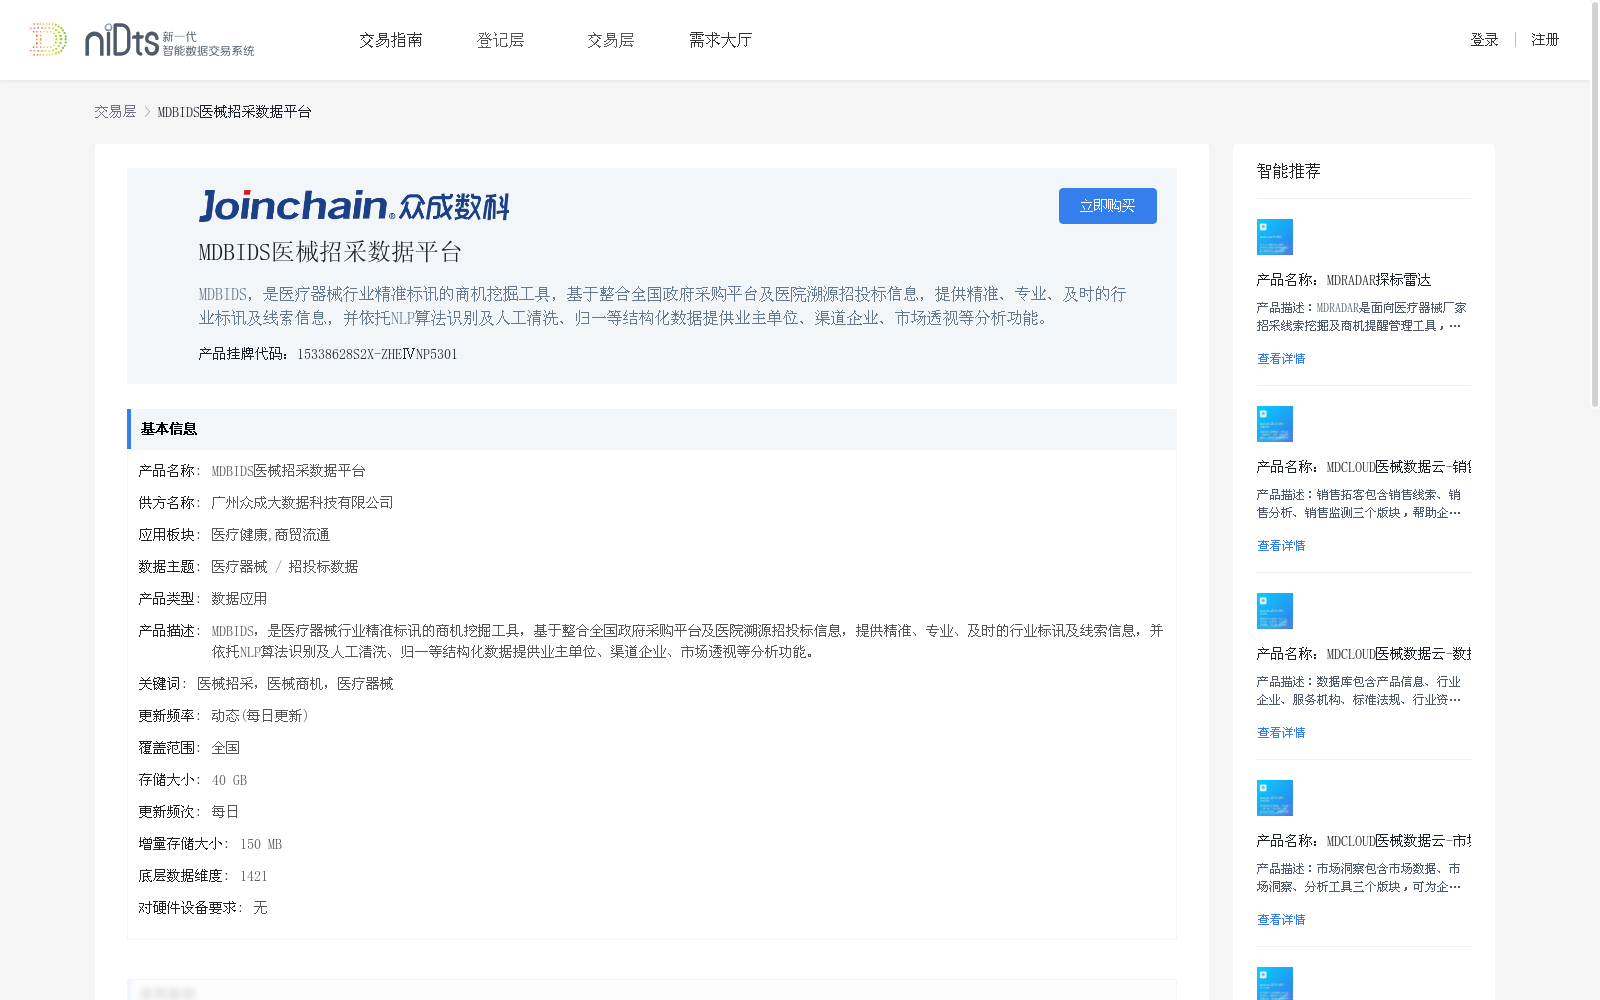Select the product name MDRADAR探标雷达
The height and width of the screenshot is (1000, 1600).
tap(1379, 280)
